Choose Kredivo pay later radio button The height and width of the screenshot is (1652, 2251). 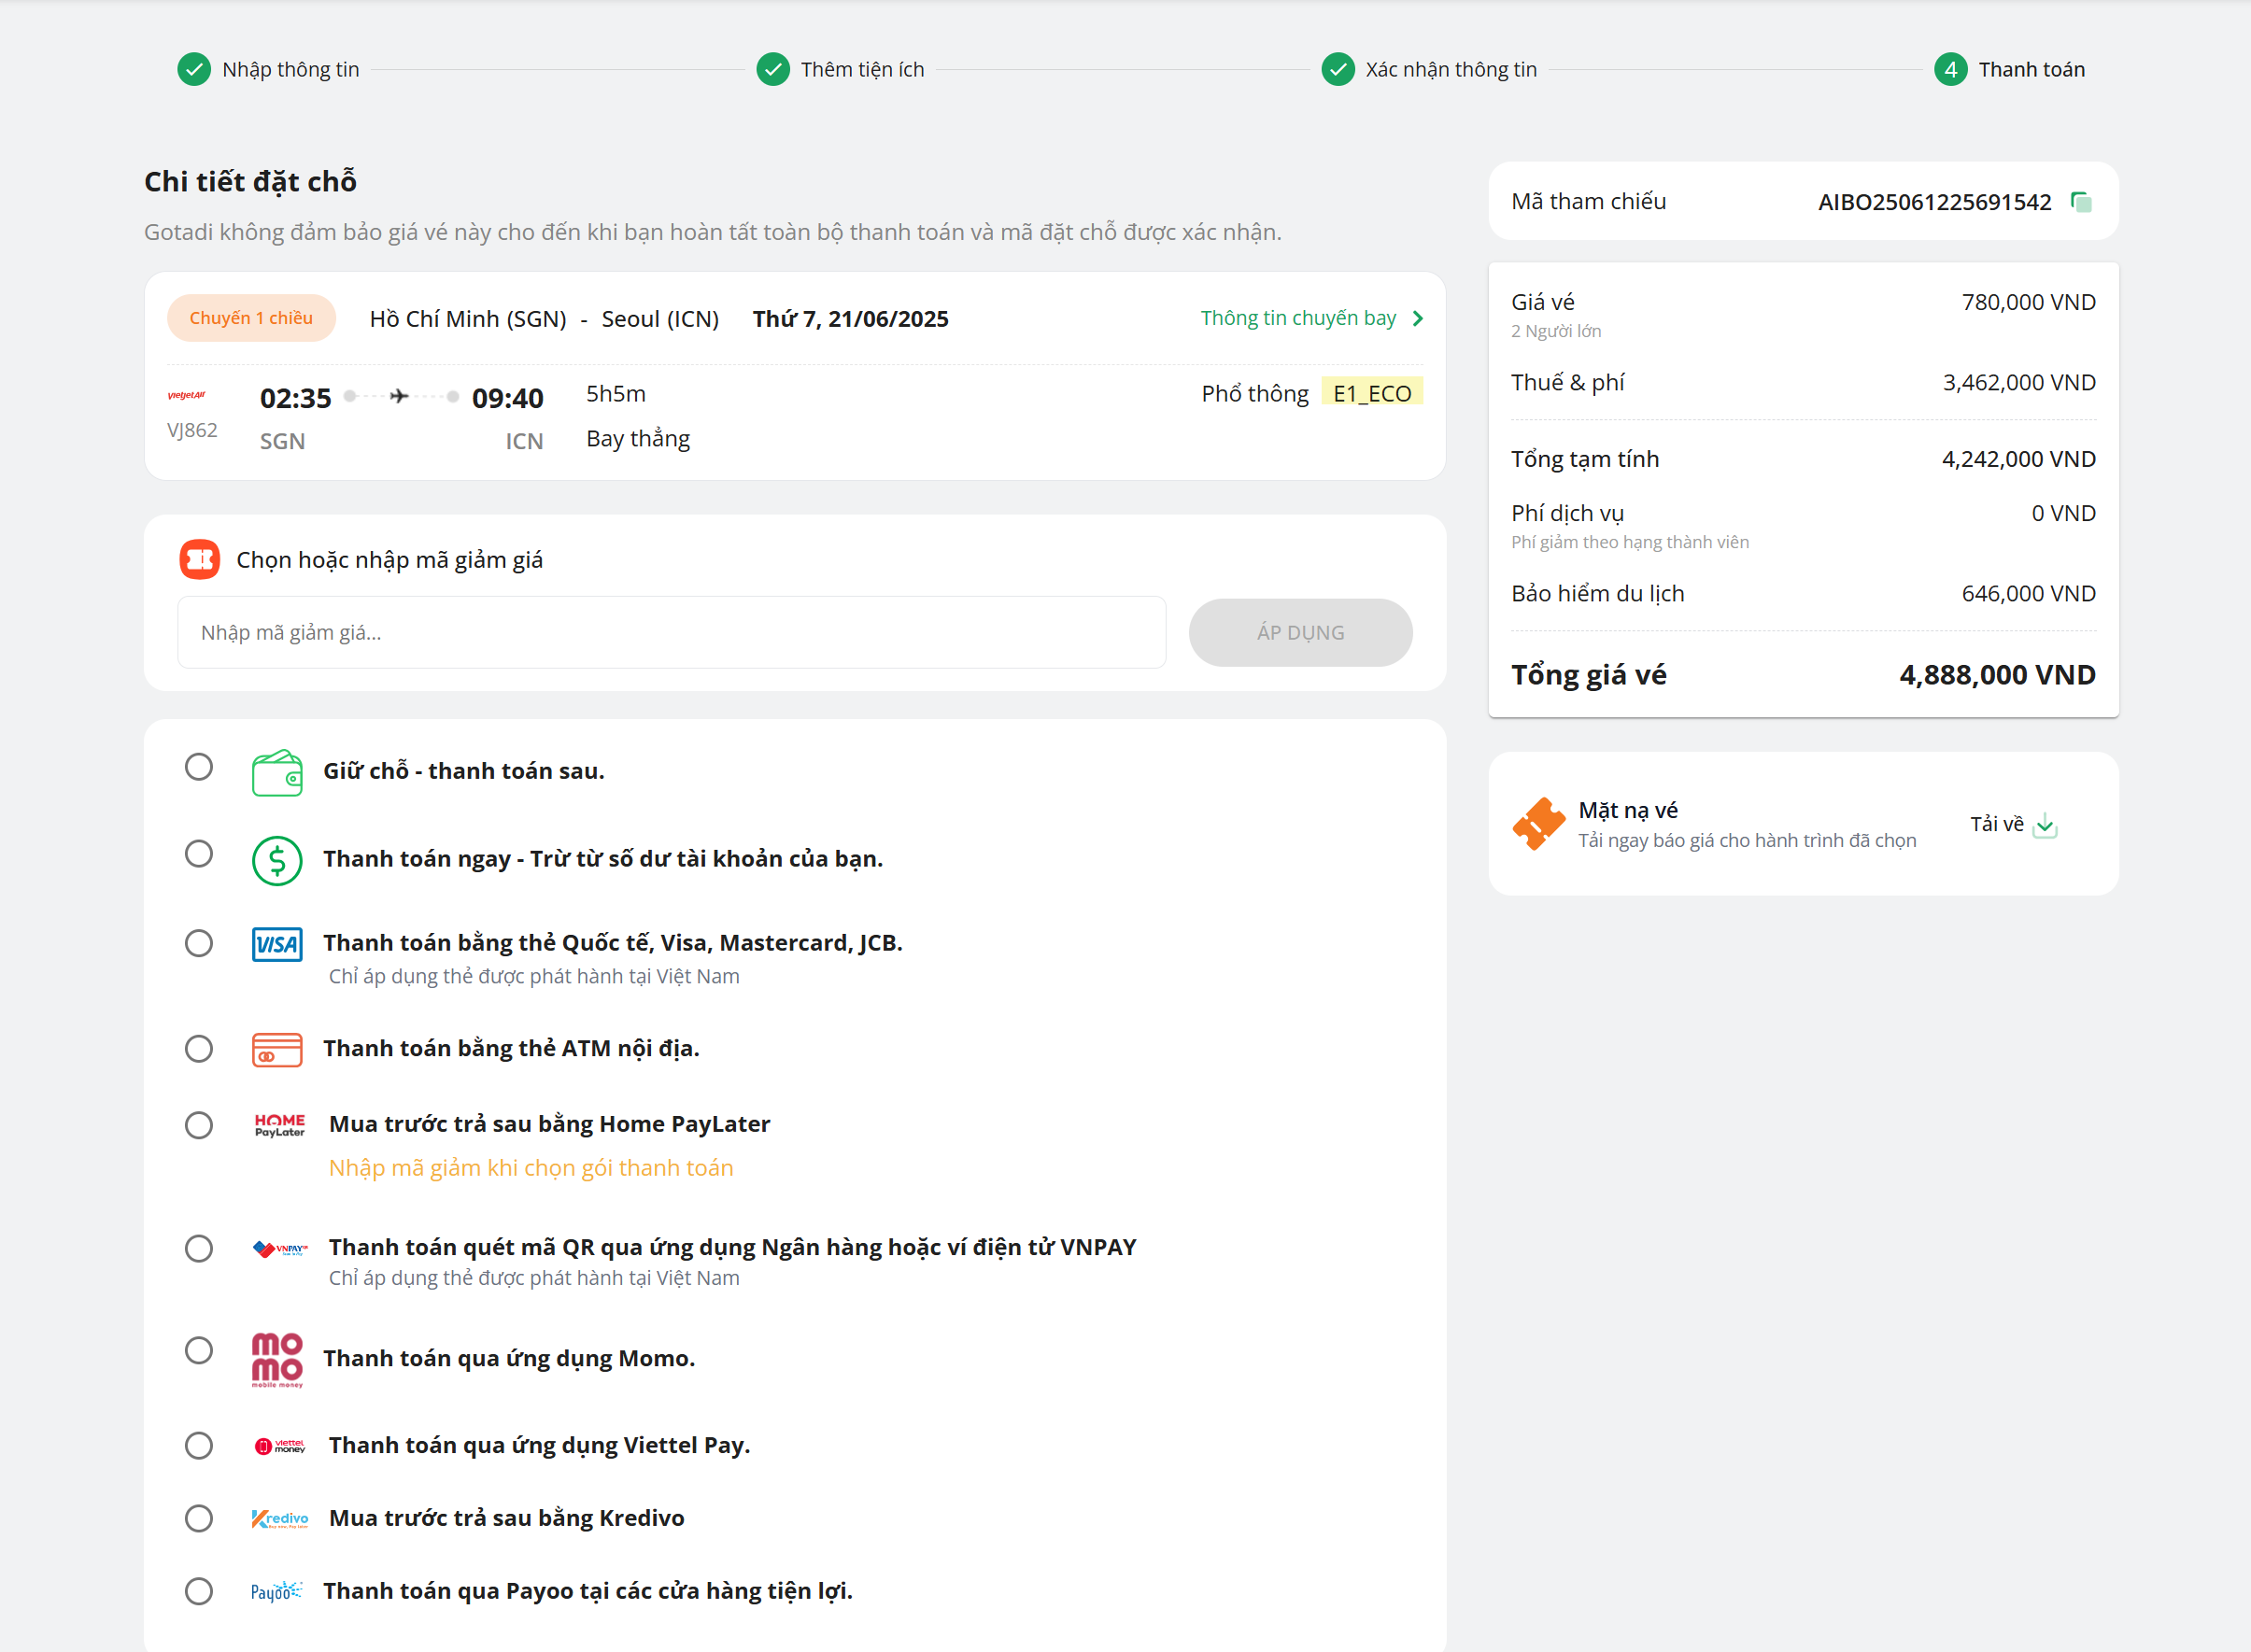coord(199,1518)
